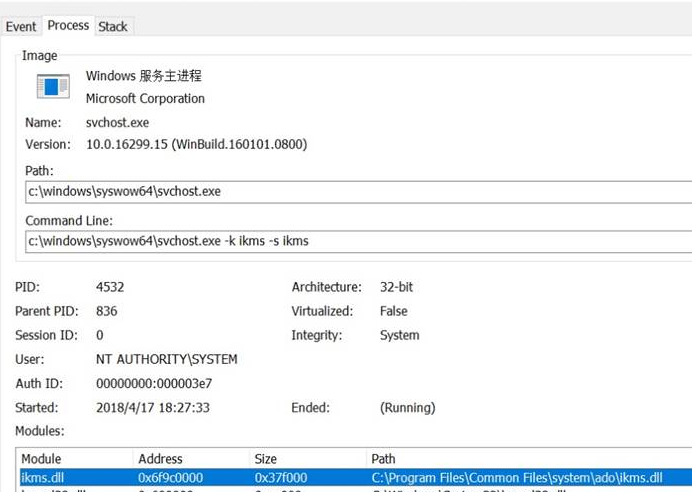692x492 pixels.
Task: Select the Process tab
Action: (68, 25)
